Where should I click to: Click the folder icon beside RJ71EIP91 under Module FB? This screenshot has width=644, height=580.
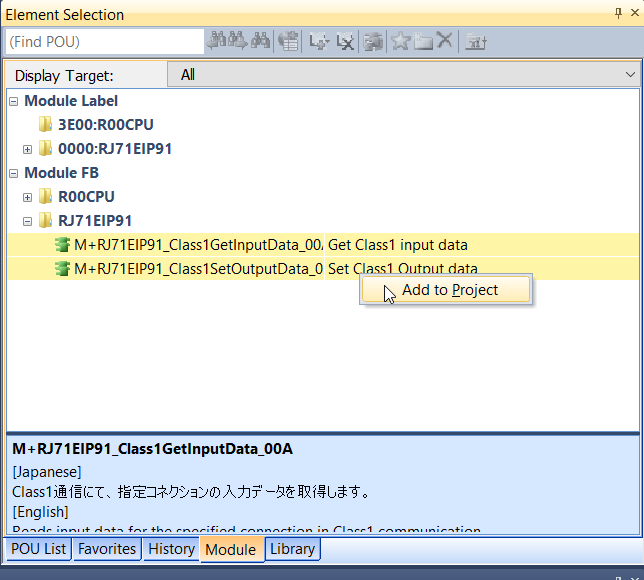45,221
